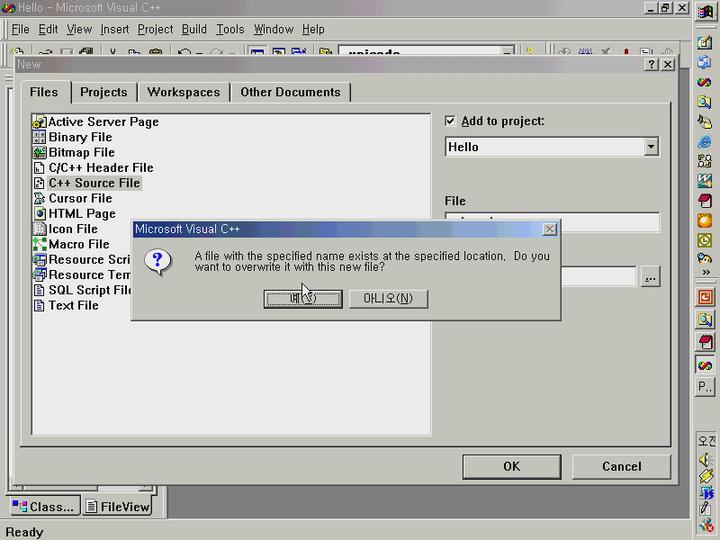
Task: Switch to the PowerPoint taskbar button
Action: pyautogui.click(x=705, y=297)
